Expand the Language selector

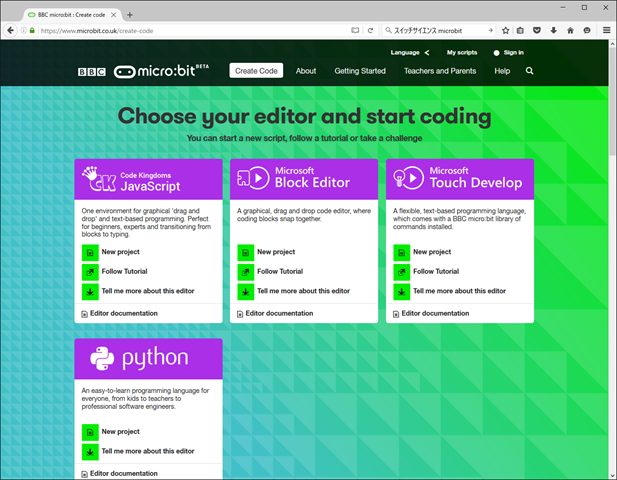pos(410,52)
